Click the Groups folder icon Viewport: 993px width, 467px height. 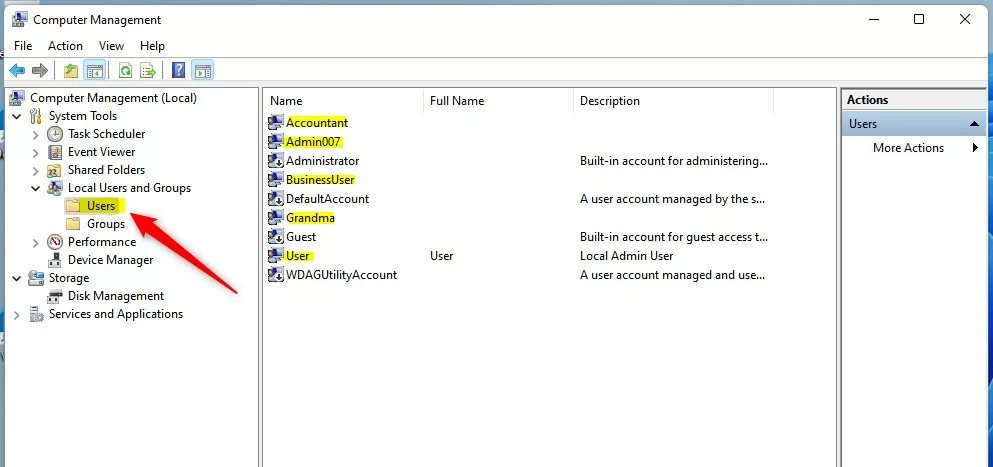click(73, 224)
